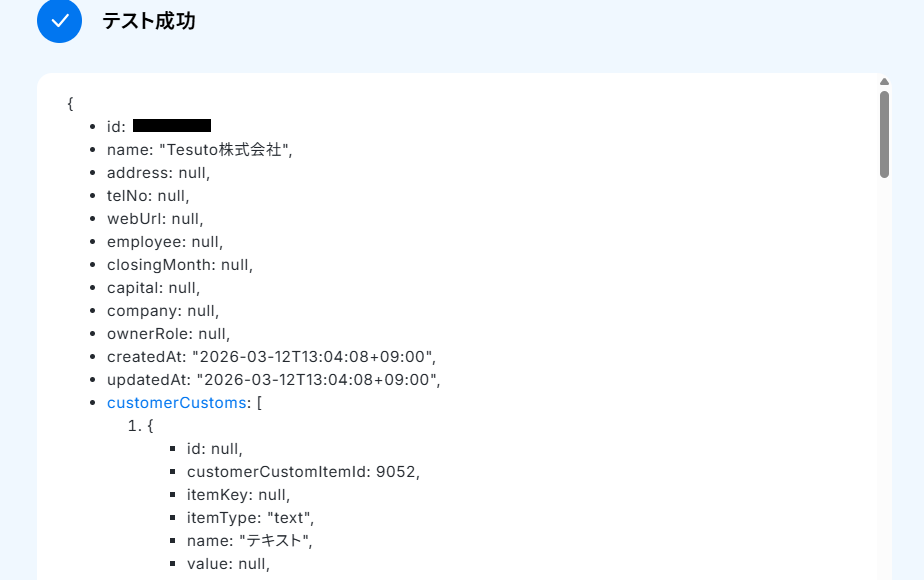Select the name Tesuto株式会社 line

199,150
